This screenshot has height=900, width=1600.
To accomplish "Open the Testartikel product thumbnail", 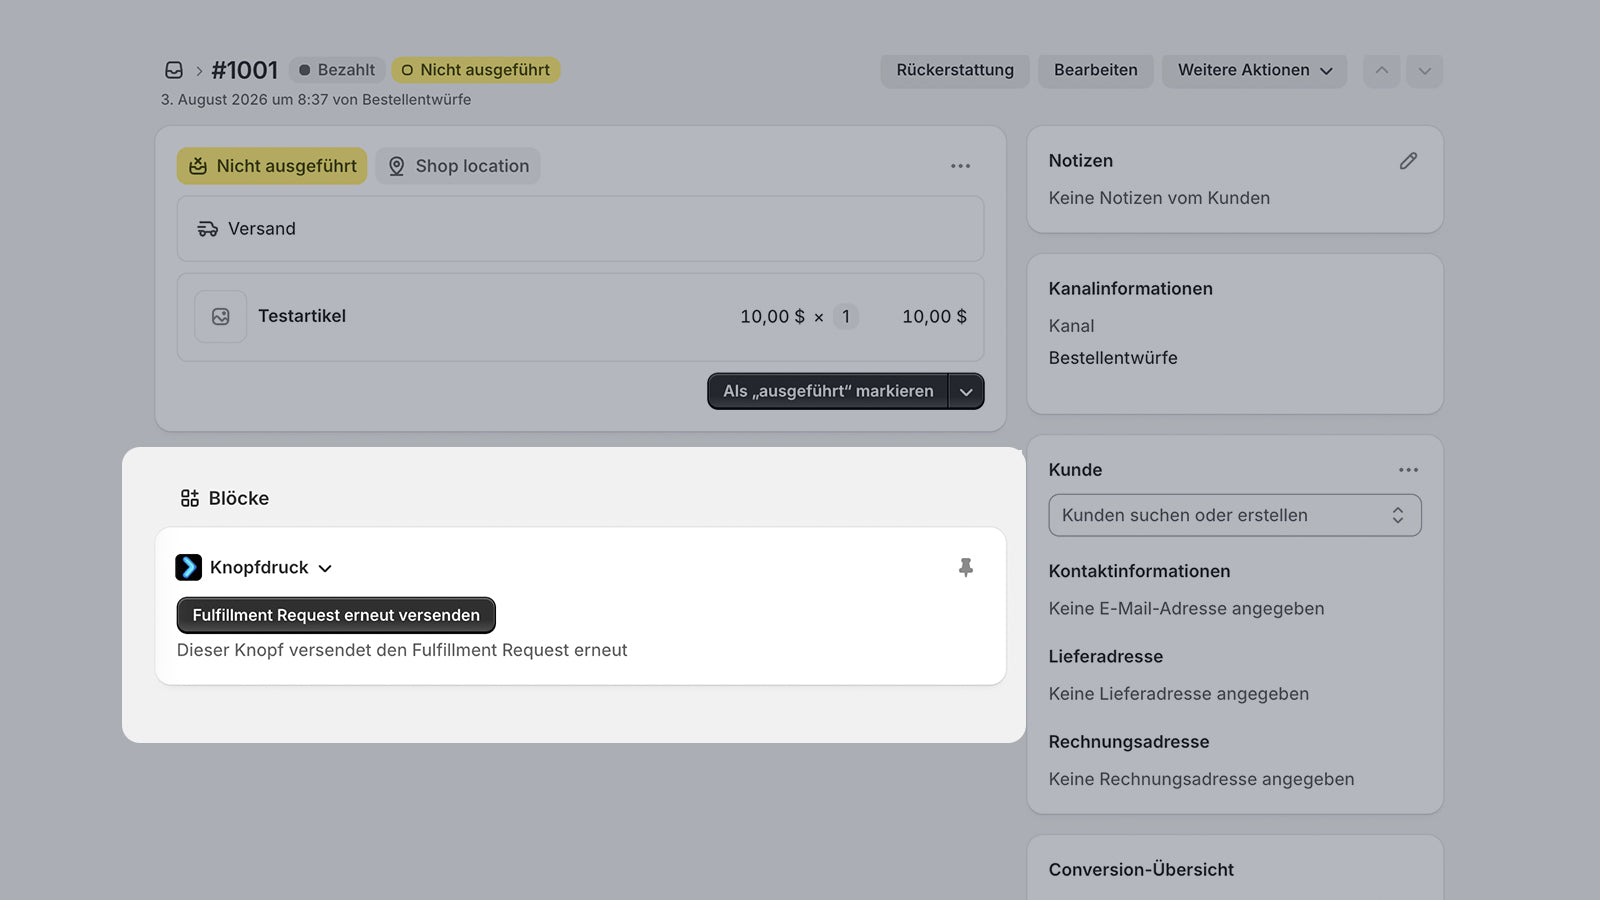I will (x=221, y=317).
